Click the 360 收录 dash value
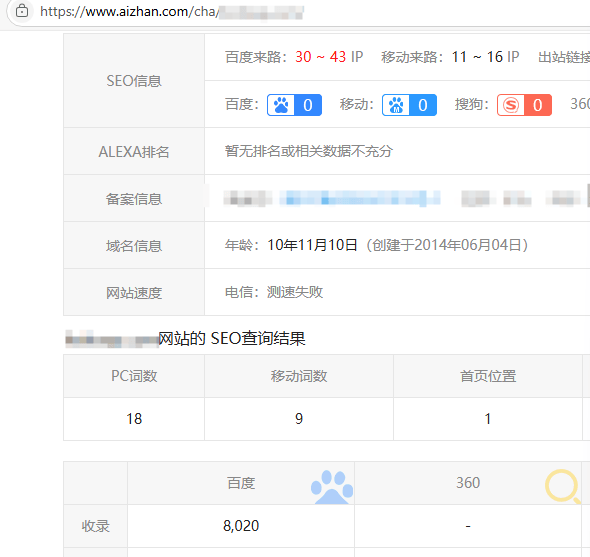 click(x=468, y=526)
